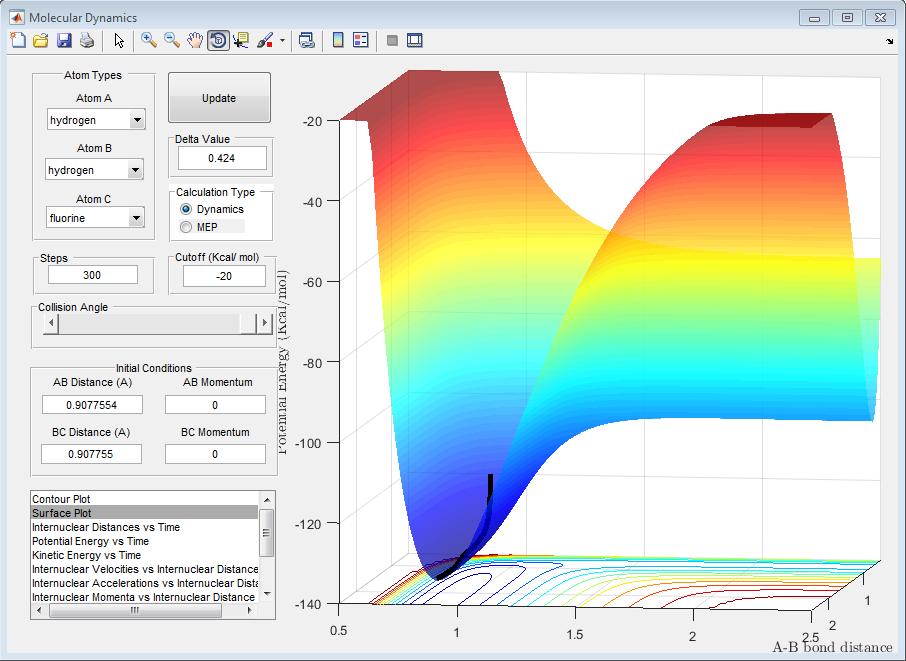
Task: Select the MEP calculation type
Action: pos(186,227)
